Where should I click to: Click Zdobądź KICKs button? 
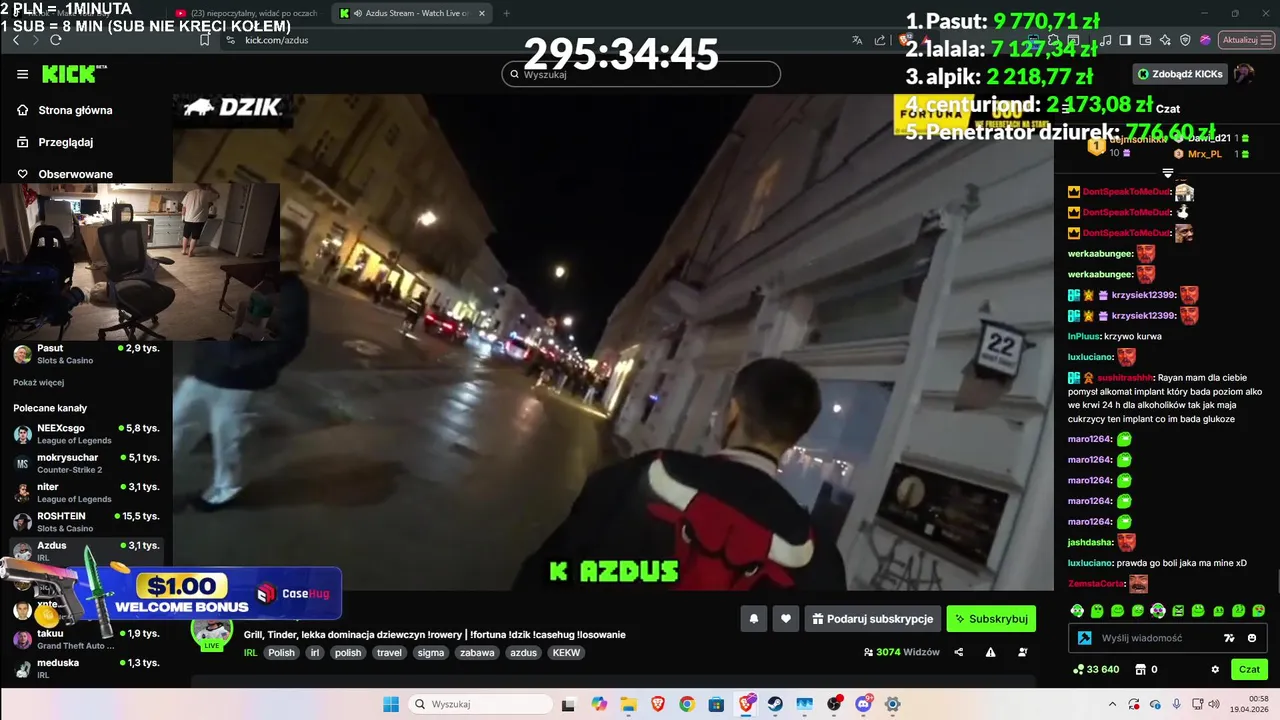(x=1180, y=74)
